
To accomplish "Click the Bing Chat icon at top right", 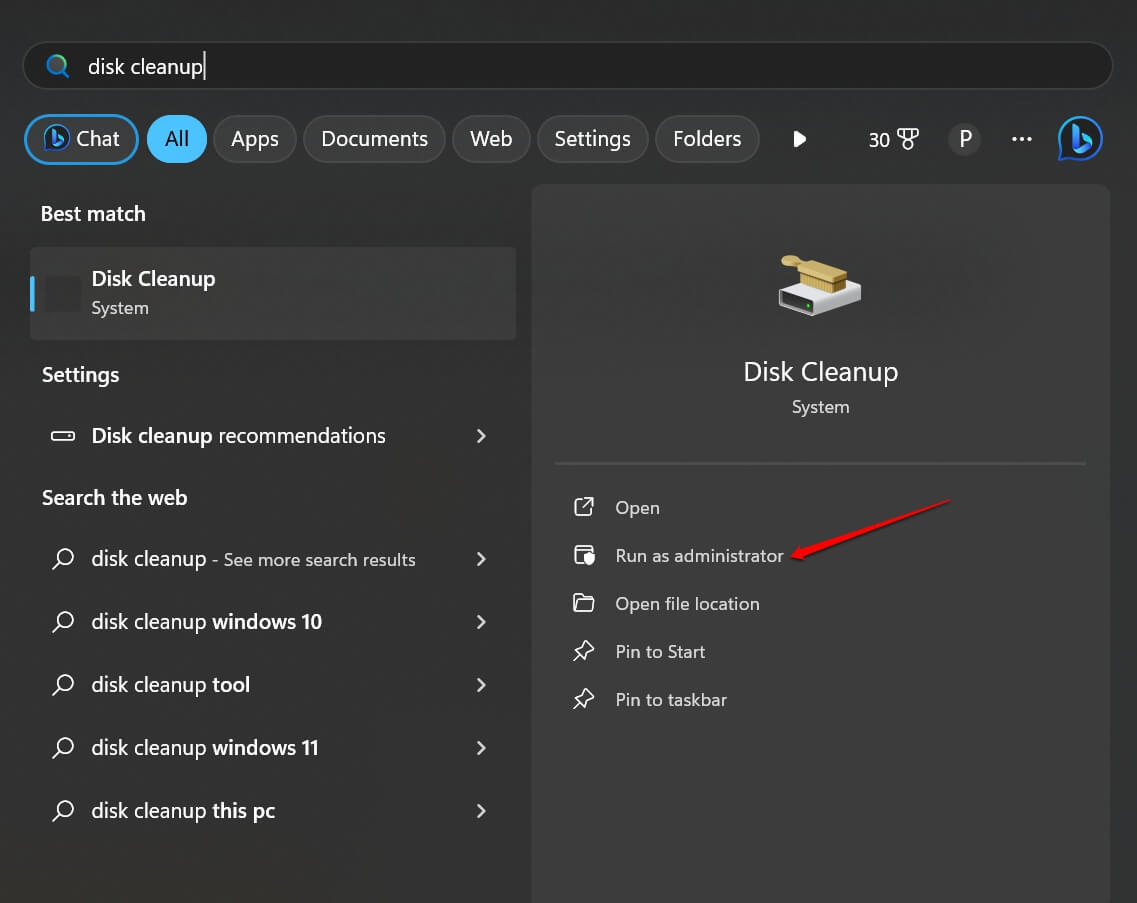I will point(1080,139).
